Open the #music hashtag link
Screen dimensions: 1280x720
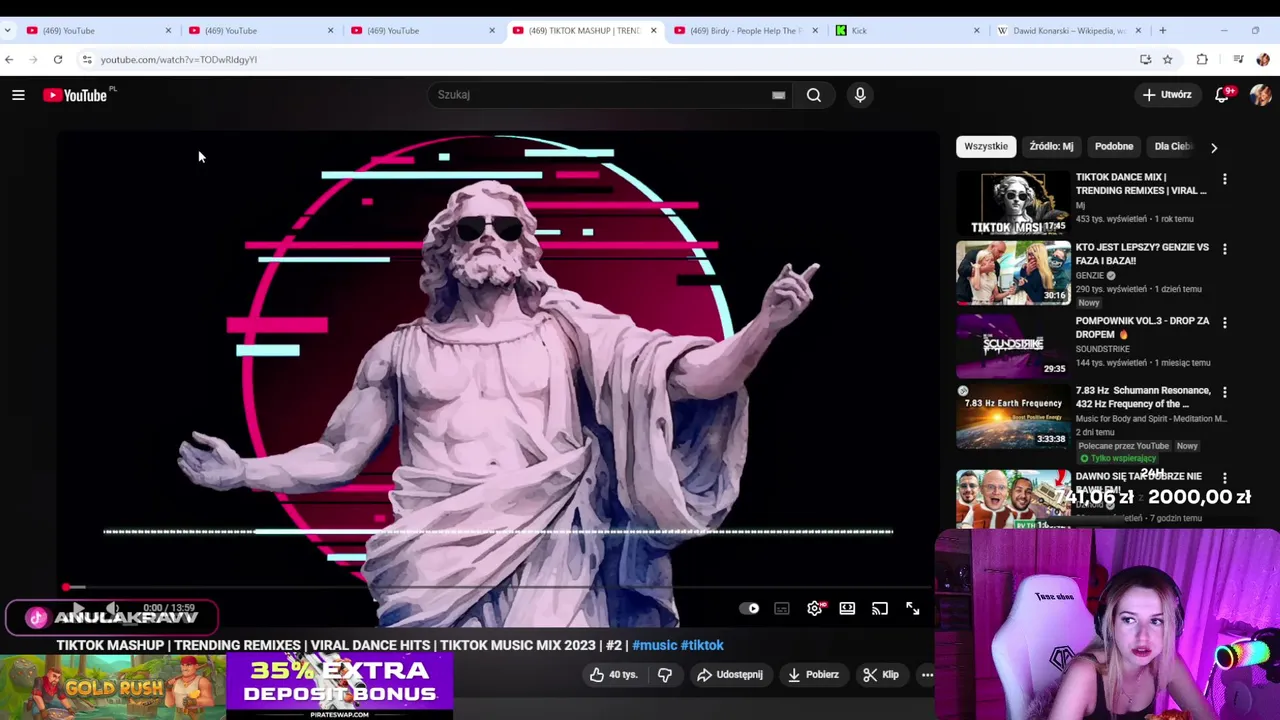pyautogui.click(x=654, y=646)
